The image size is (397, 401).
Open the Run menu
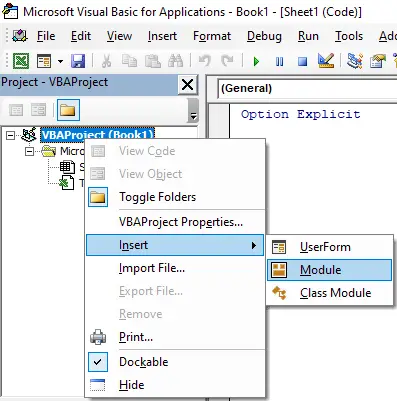click(308, 36)
